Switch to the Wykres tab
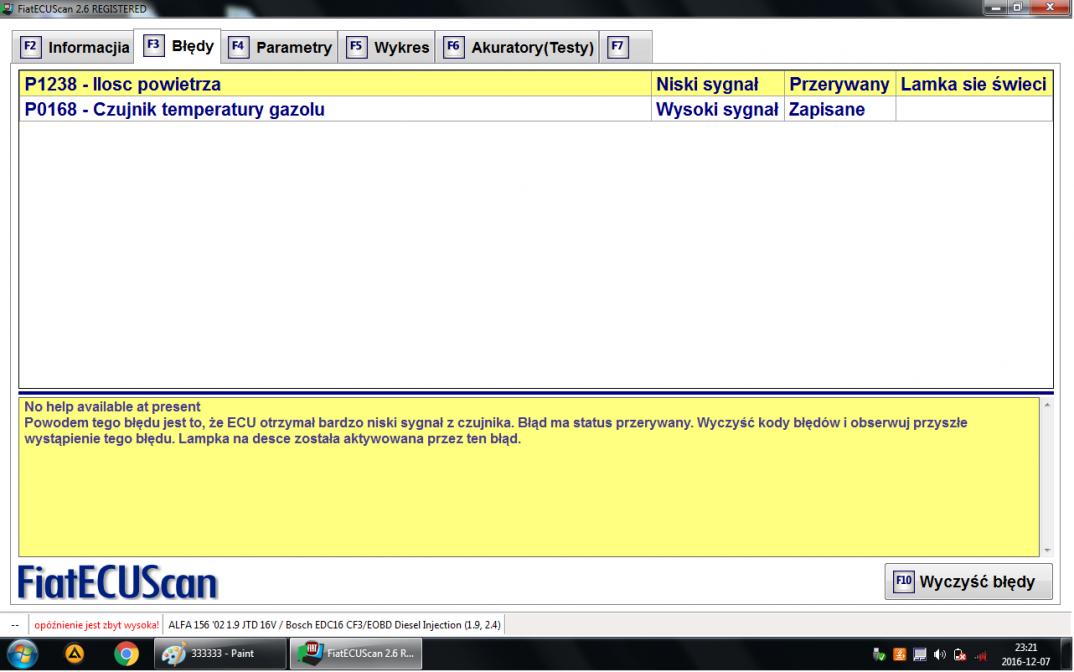This screenshot has width=1074, height=672. point(387,47)
